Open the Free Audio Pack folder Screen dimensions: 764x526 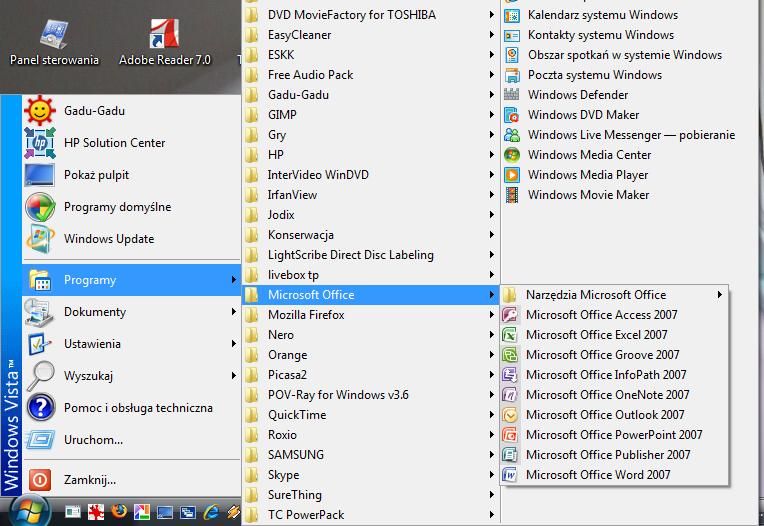[x=370, y=75]
